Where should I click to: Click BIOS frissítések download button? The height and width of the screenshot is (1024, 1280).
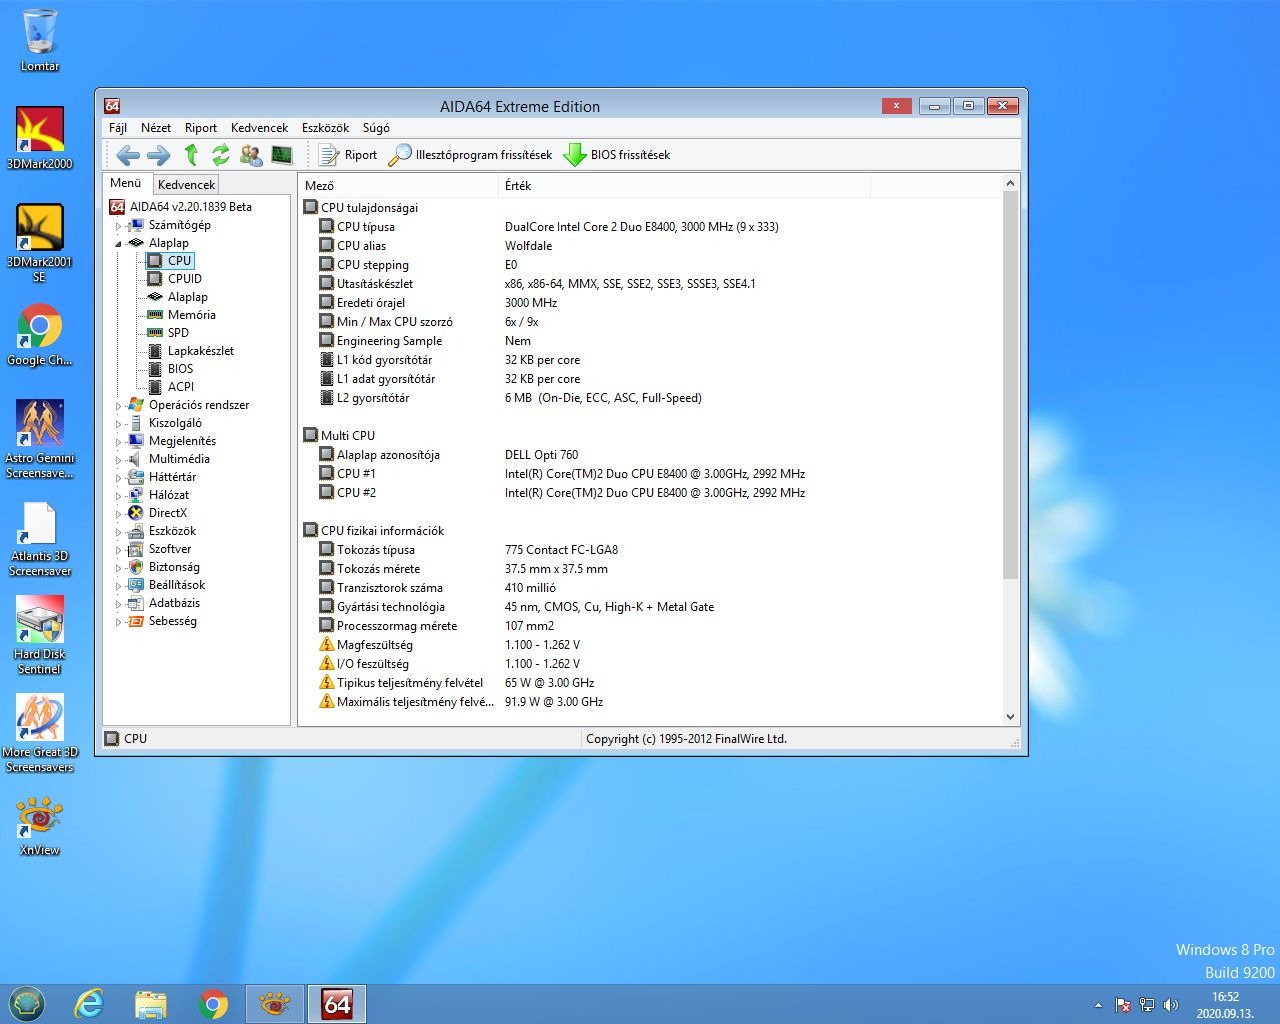617,155
